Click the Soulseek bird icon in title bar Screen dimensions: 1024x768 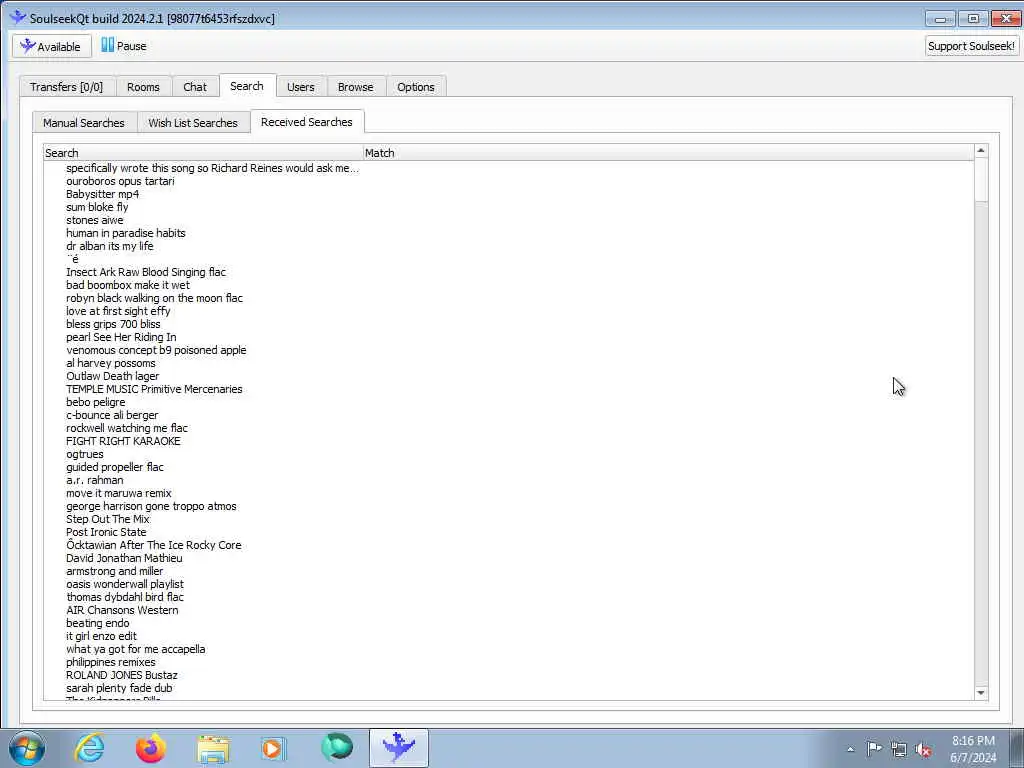(18, 18)
